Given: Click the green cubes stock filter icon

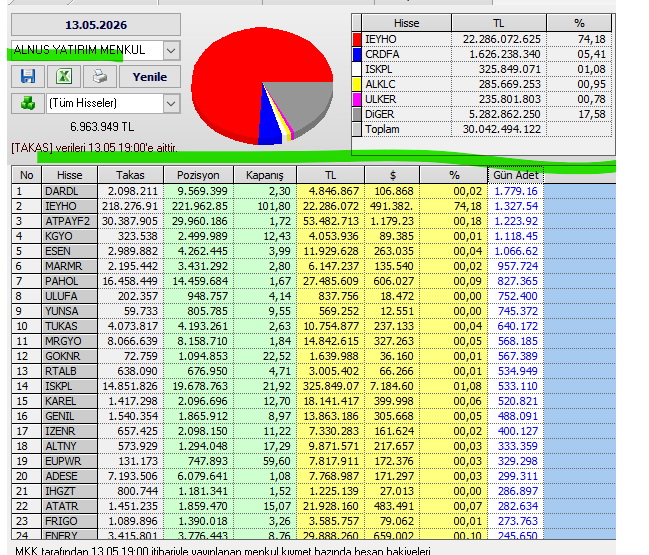Looking at the screenshot, I should point(28,103).
